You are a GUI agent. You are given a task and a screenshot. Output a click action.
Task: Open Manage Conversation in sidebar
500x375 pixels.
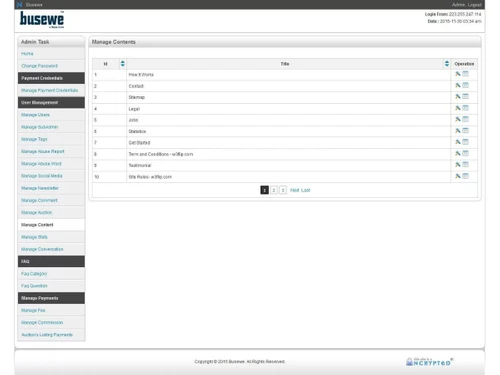(x=42, y=249)
